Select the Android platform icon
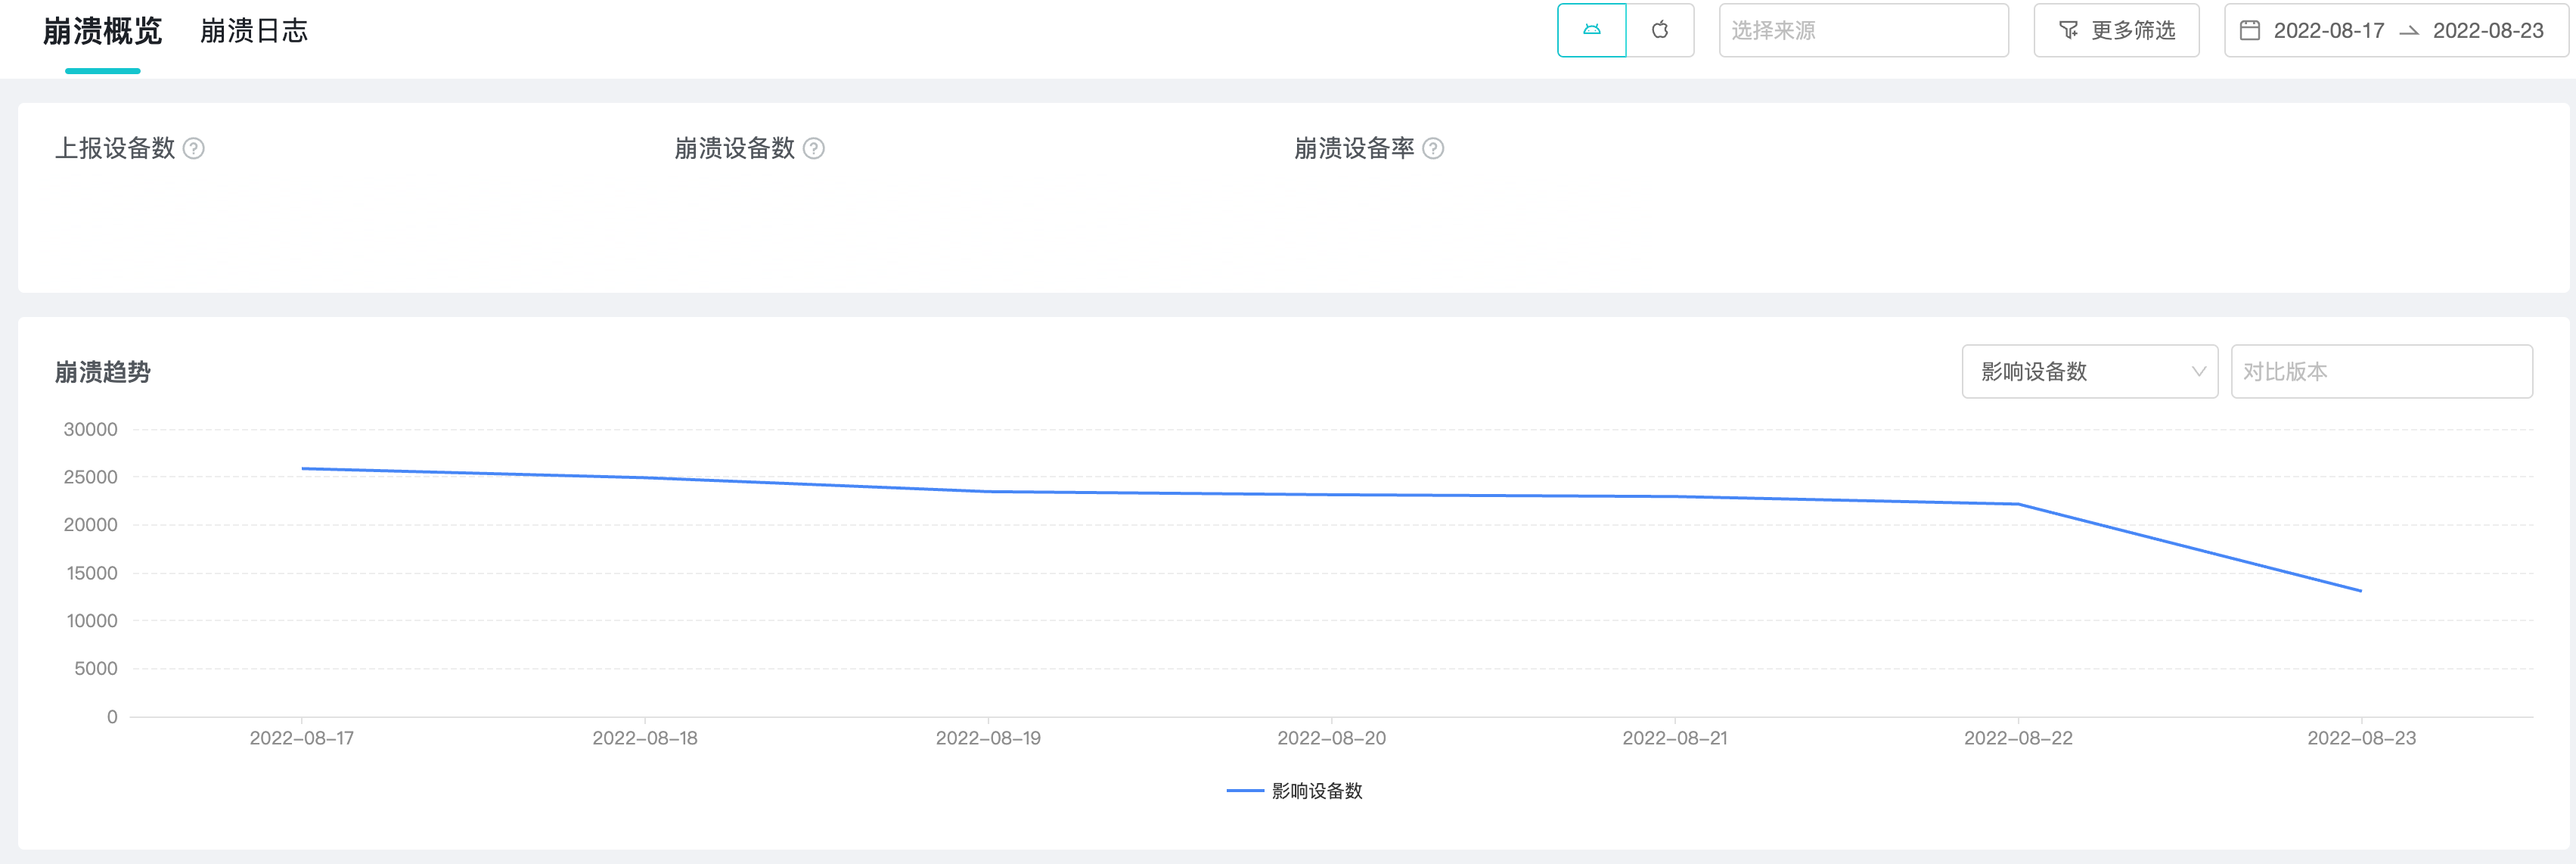Screen dimensions: 2576x864 pyautogui.click(x=1592, y=30)
